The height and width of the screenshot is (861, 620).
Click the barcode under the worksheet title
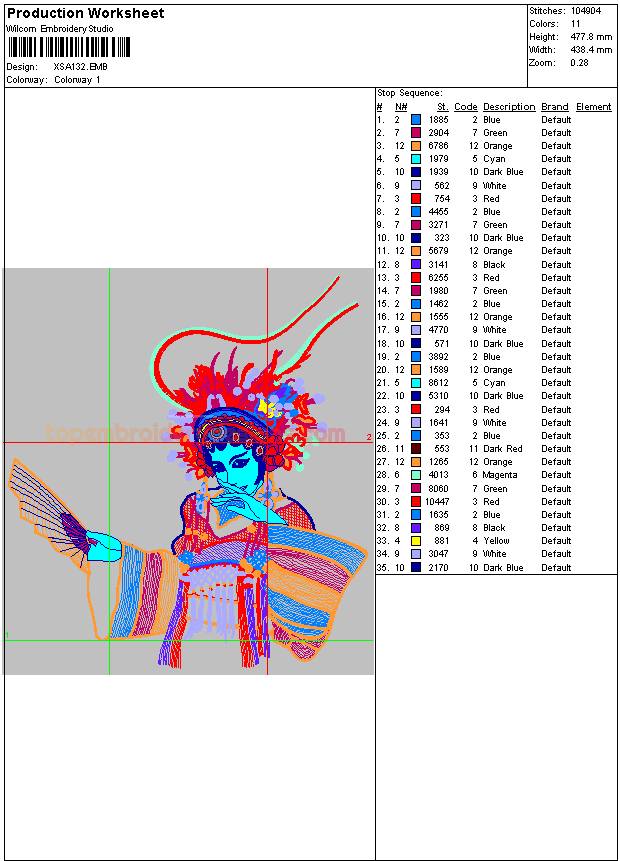coord(69,47)
